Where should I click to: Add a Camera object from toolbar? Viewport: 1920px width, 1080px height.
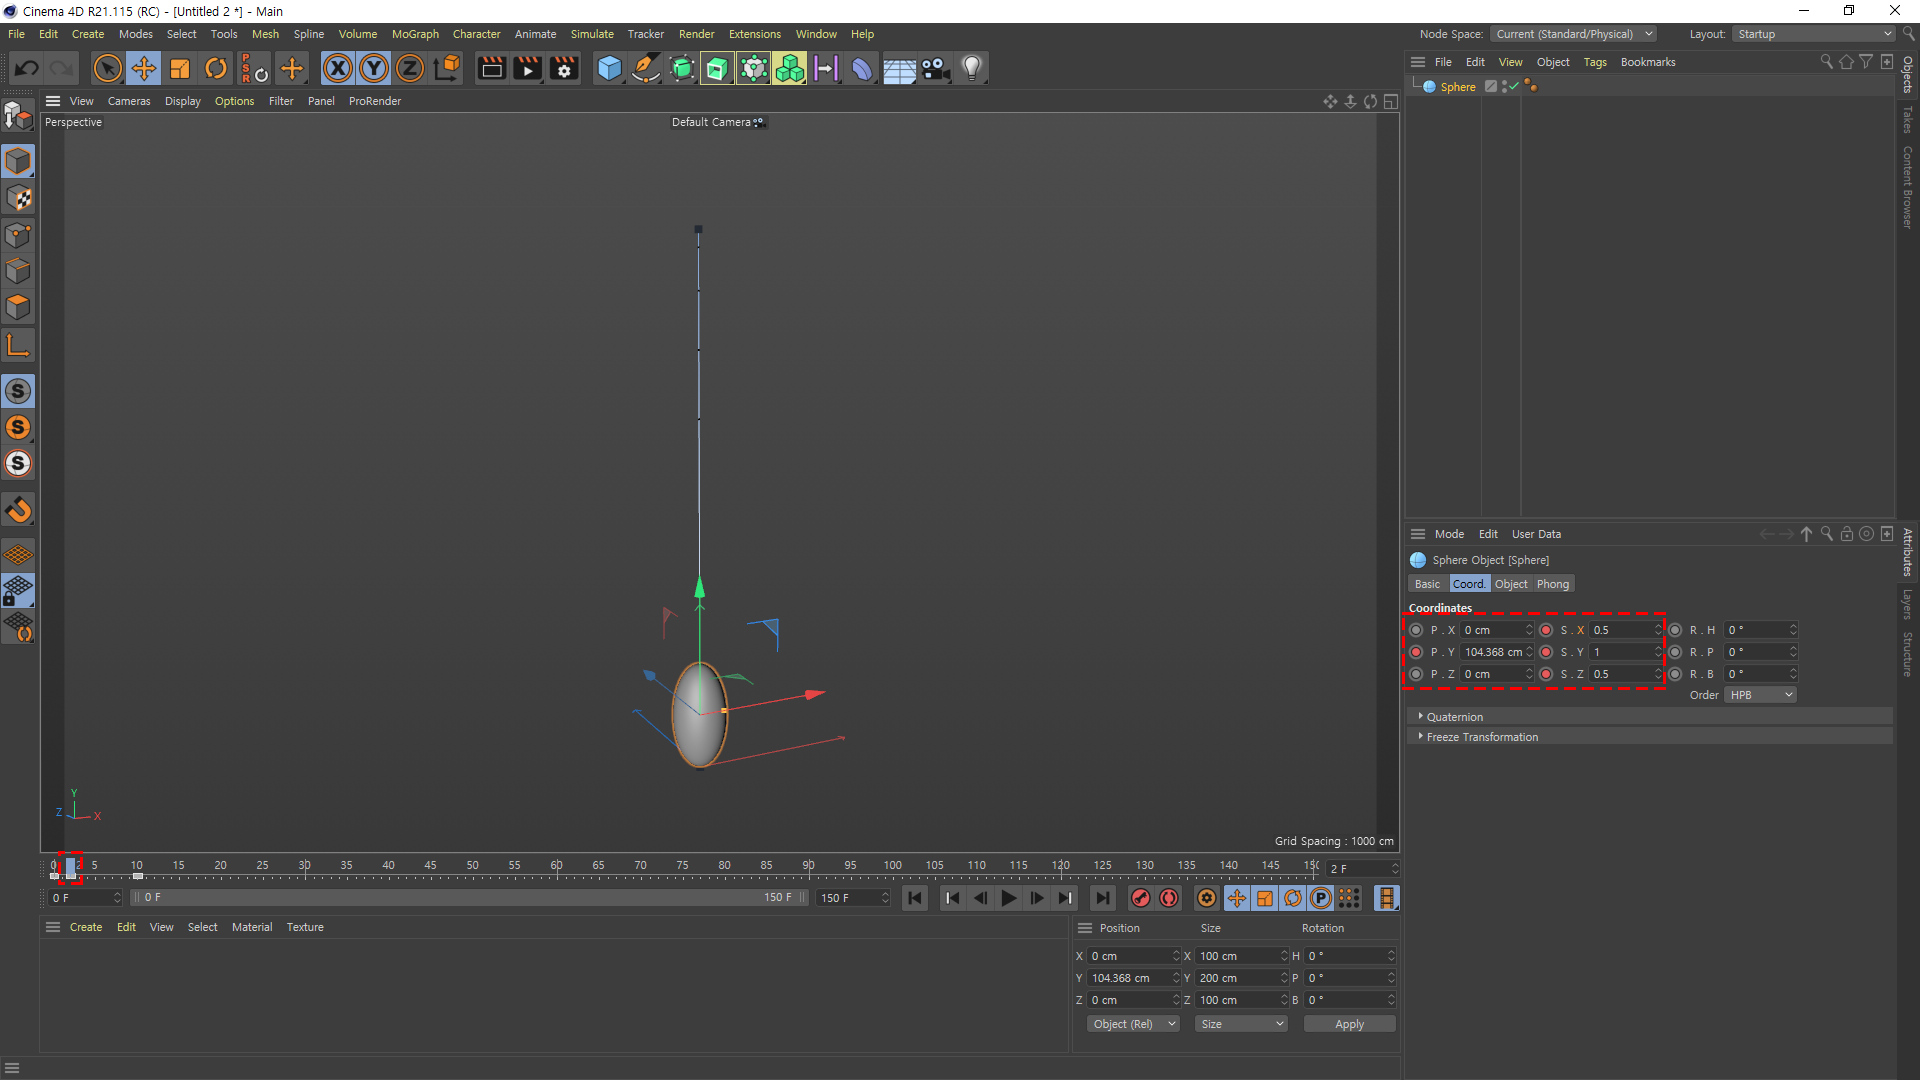click(x=935, y=68)
